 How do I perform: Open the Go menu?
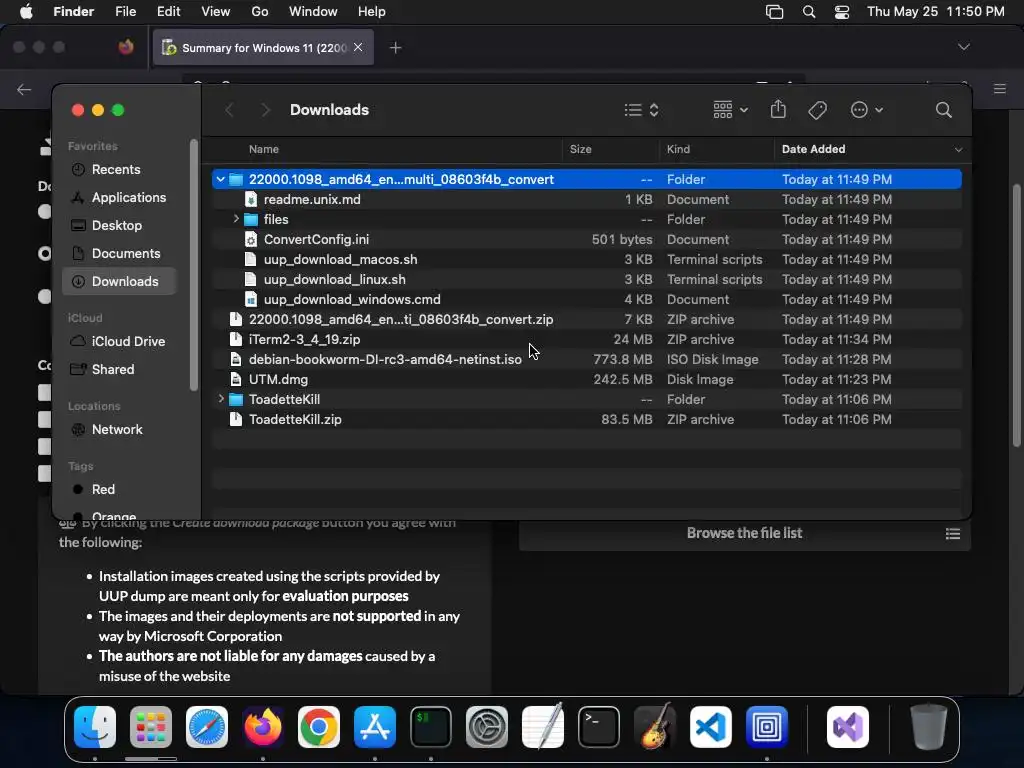click(x=260, y=12)
